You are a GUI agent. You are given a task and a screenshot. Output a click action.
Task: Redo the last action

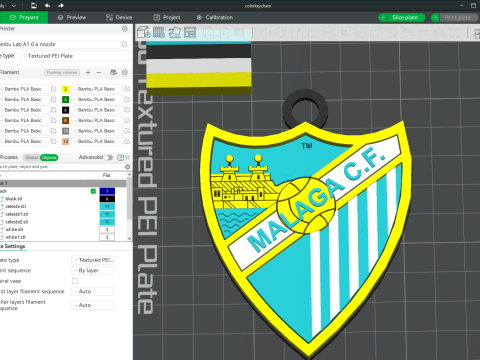point(61,6)
